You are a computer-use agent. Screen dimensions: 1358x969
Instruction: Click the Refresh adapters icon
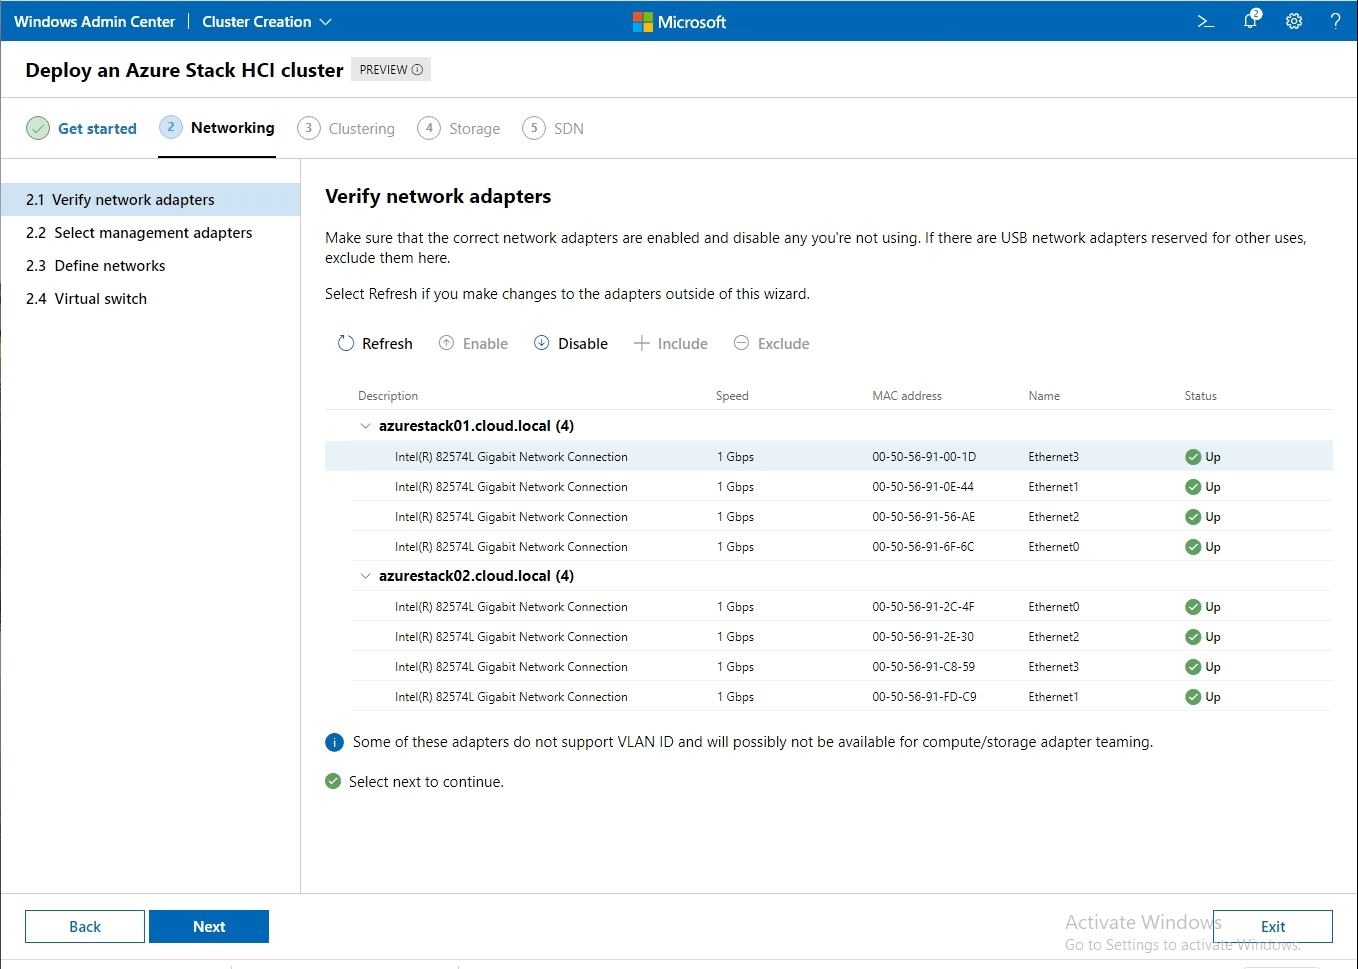tap(344, 343)
